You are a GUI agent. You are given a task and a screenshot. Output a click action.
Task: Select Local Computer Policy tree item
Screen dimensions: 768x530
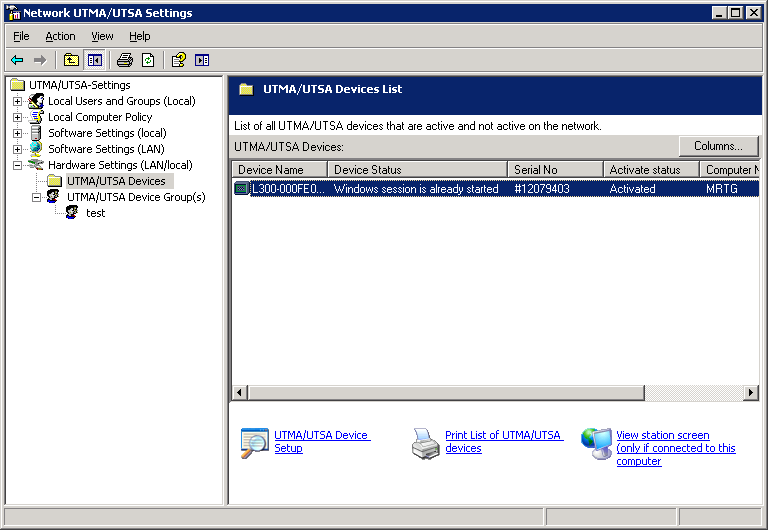click(100, 117)
